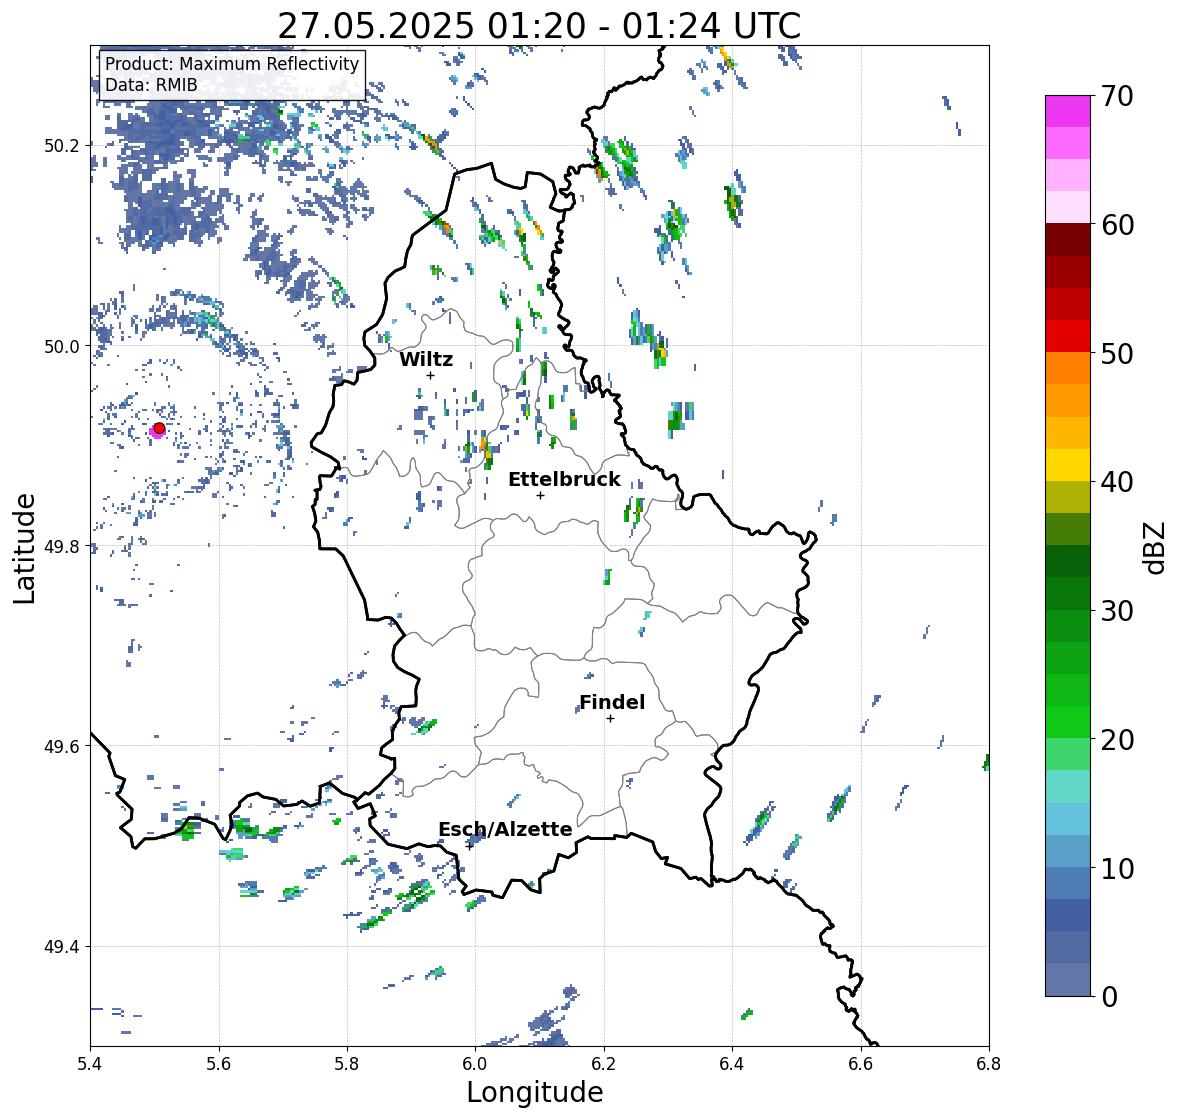The height and width of the screenshot is (1117, 1179).
Task: Click longitude tick 5.4
Action: (90, 1063)
